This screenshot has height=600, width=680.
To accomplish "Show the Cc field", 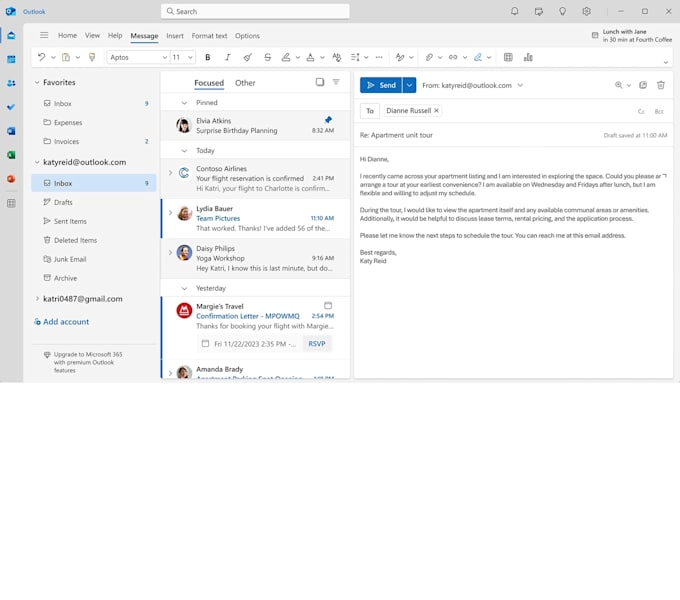I will [x=641, y=111].
